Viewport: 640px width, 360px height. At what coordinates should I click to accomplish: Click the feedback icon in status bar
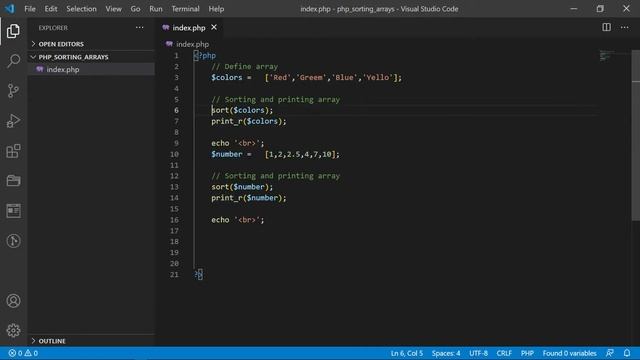(x=610, y=353)
